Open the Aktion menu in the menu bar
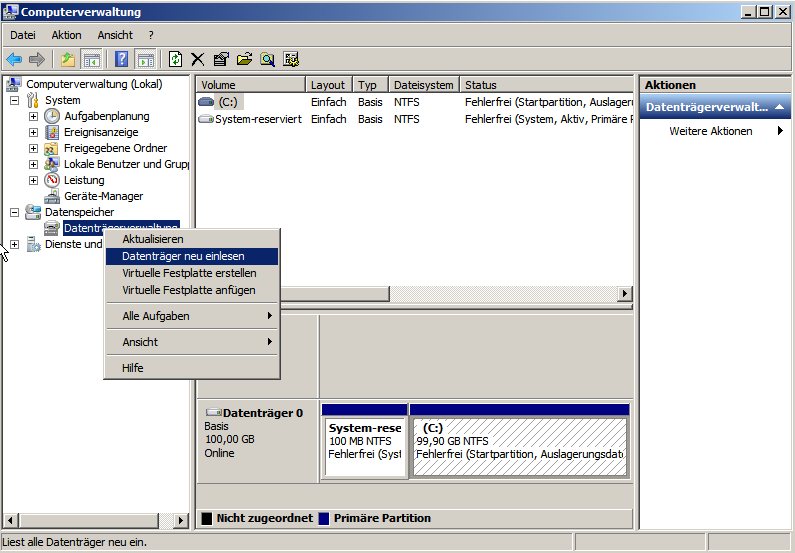Screen dimensions: 795x553 66,35
